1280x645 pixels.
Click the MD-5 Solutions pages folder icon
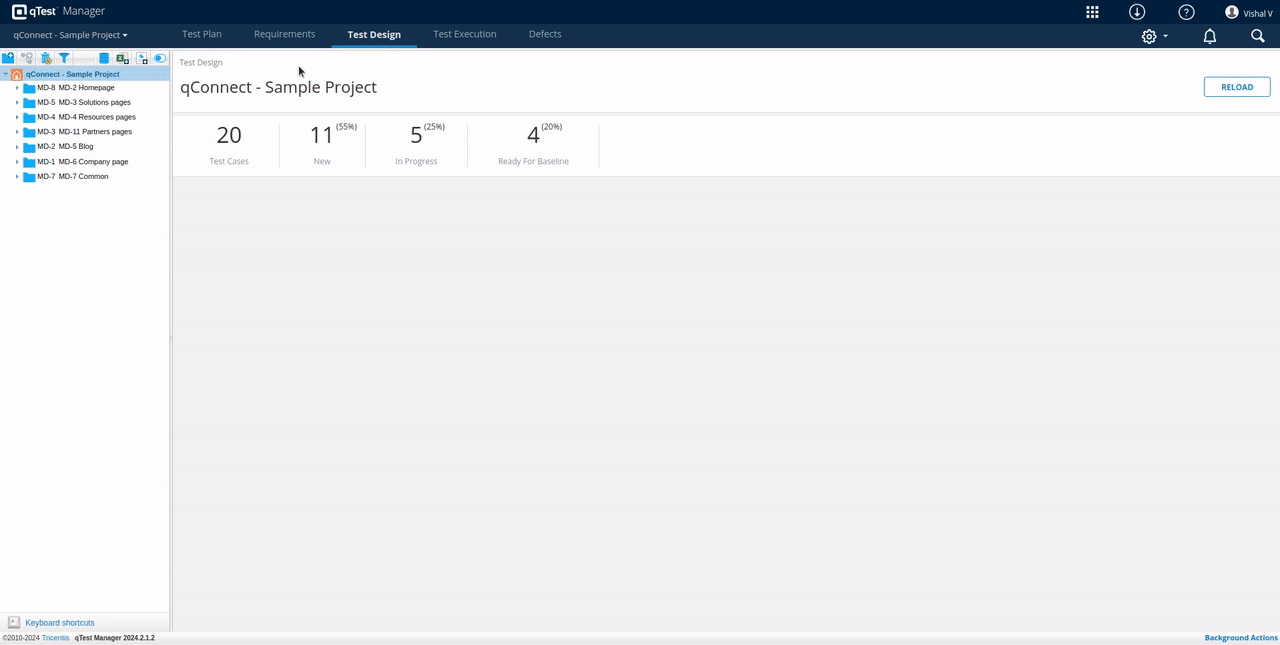[x=29, y=102]
